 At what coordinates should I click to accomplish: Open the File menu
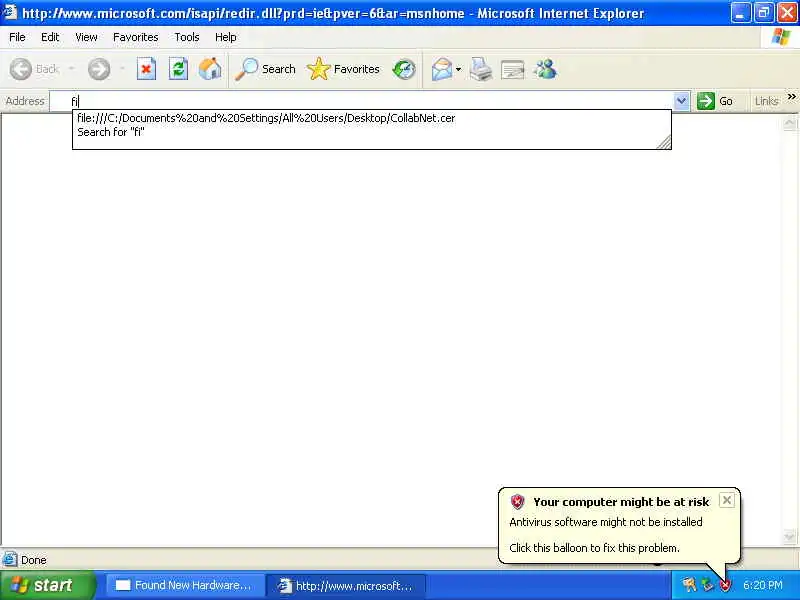(17, 37)
